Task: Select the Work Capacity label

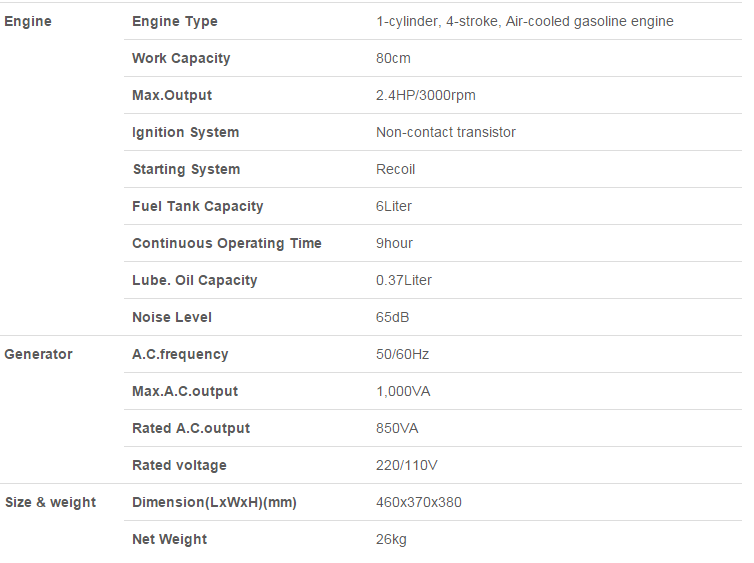Action: (x=181, y=59)
